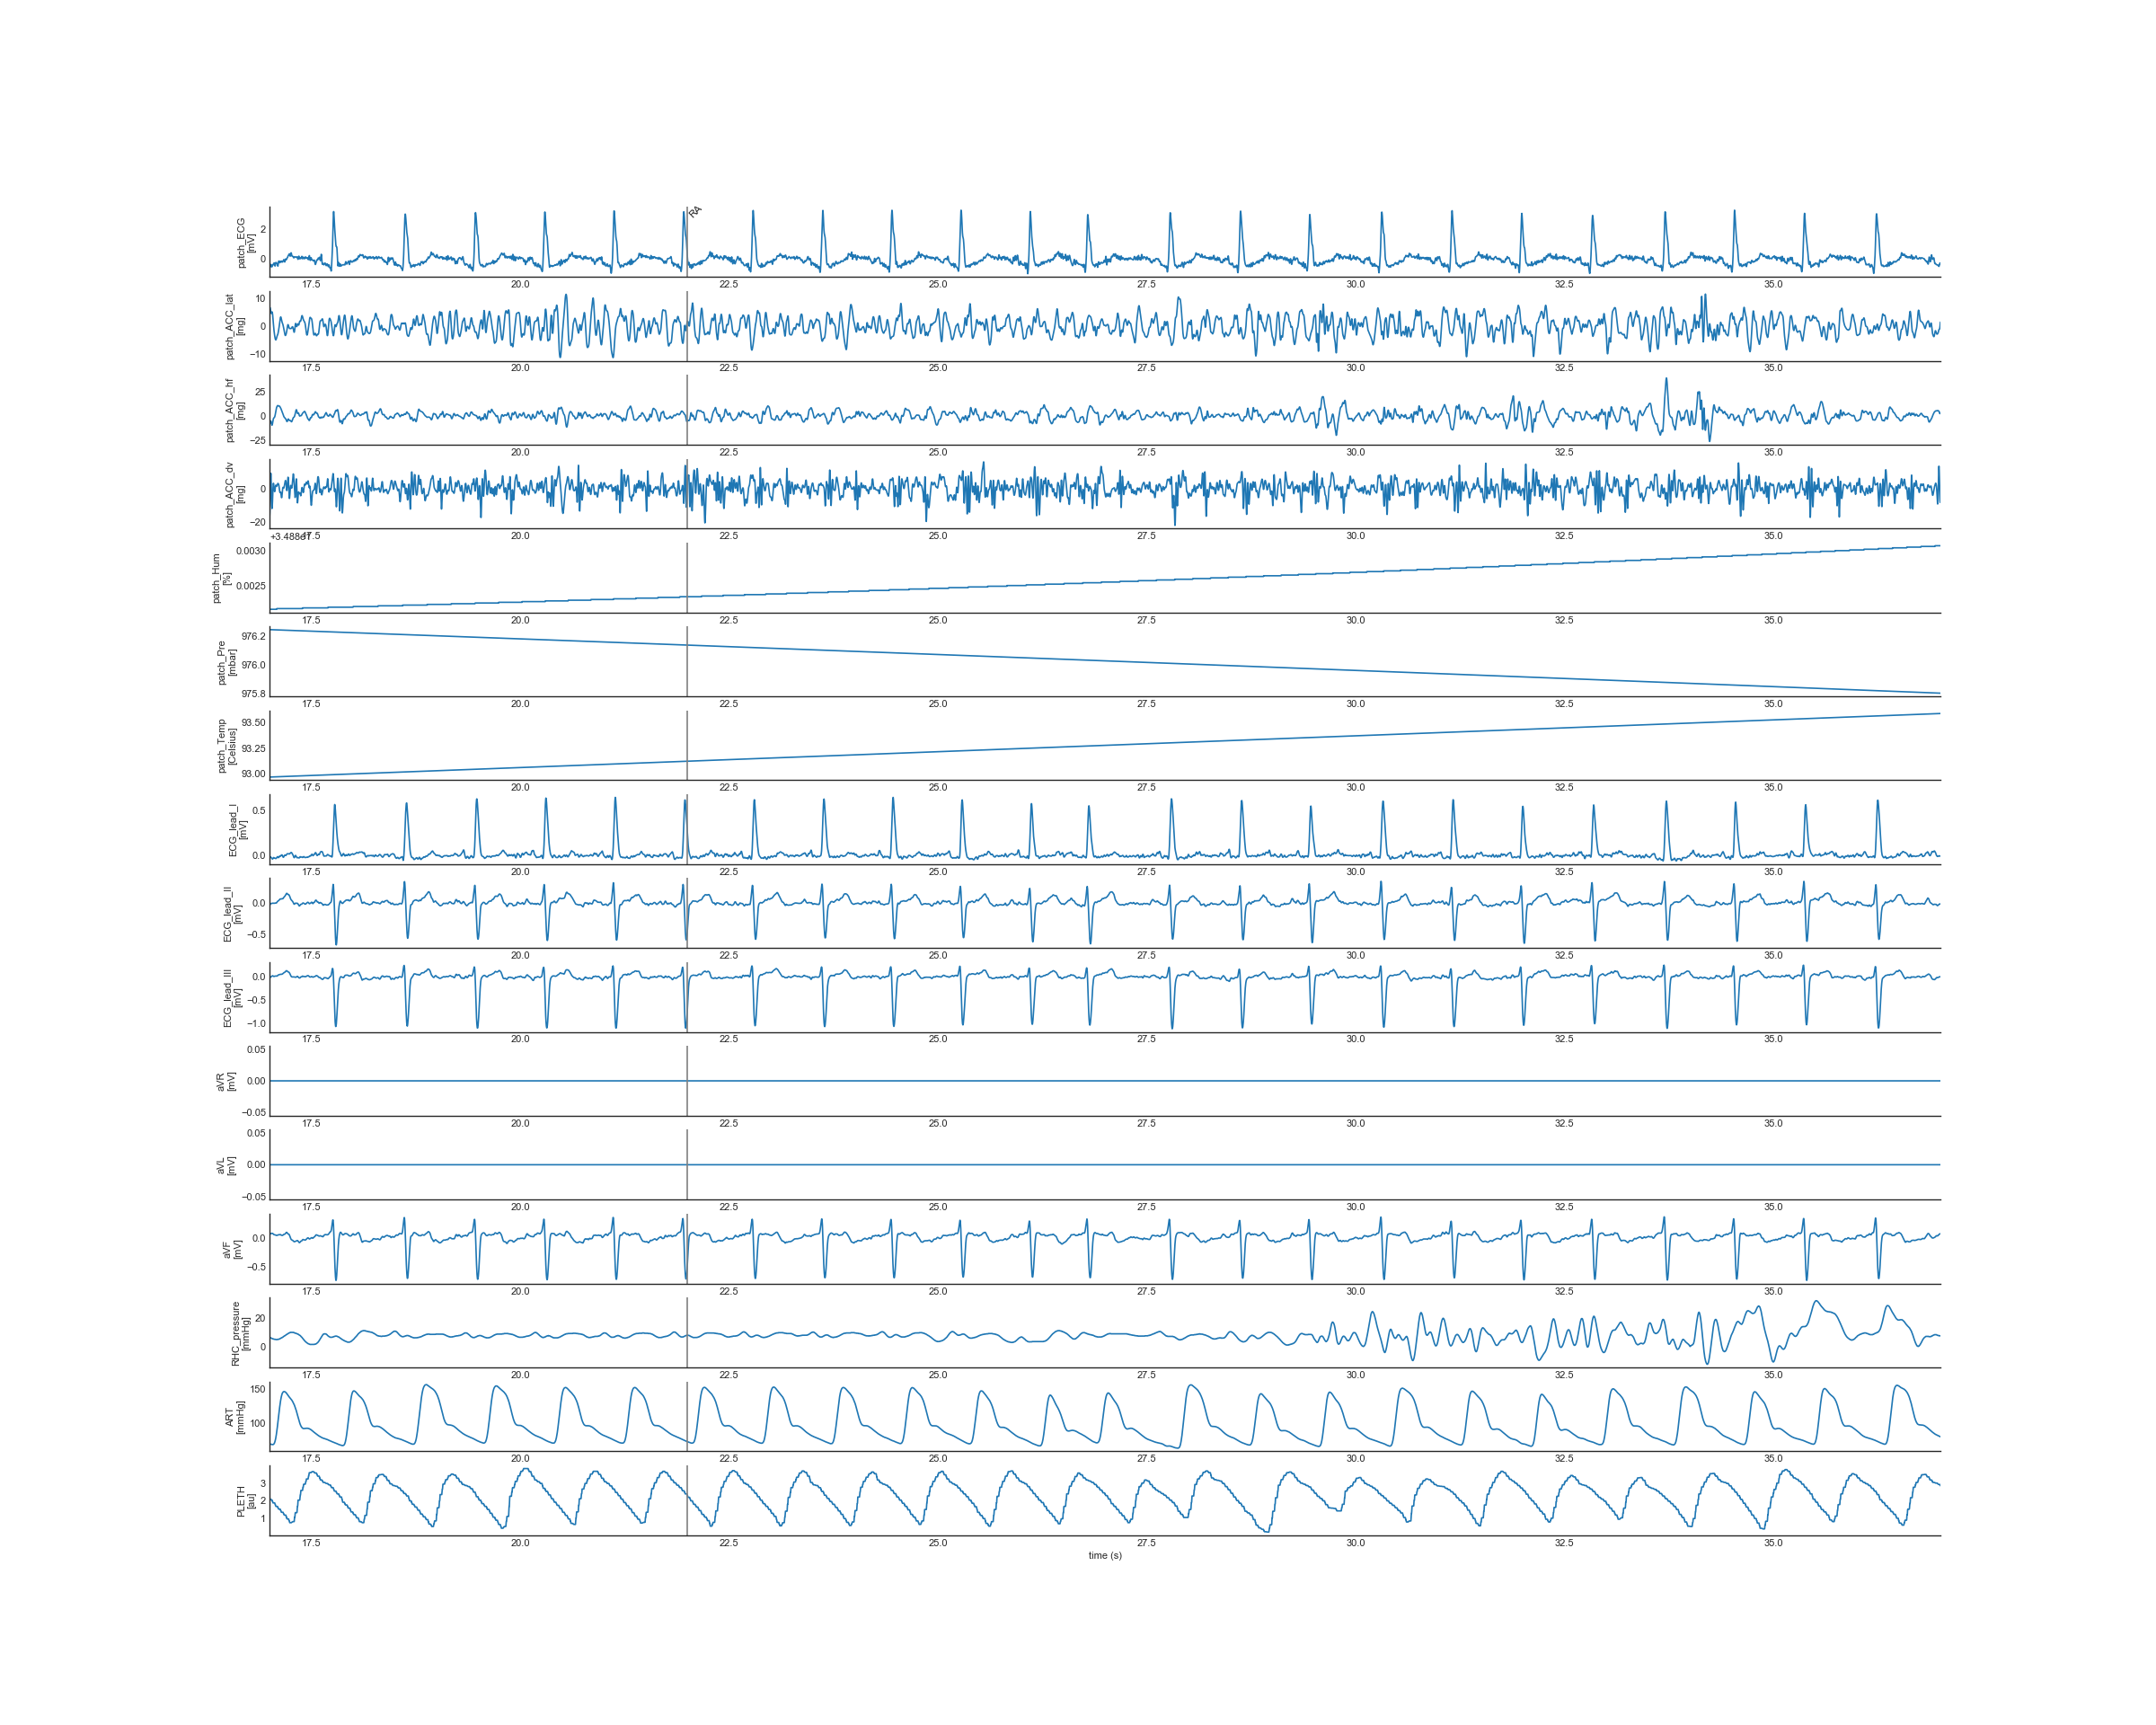Click the aVR axis label

tap(226, 1082)
